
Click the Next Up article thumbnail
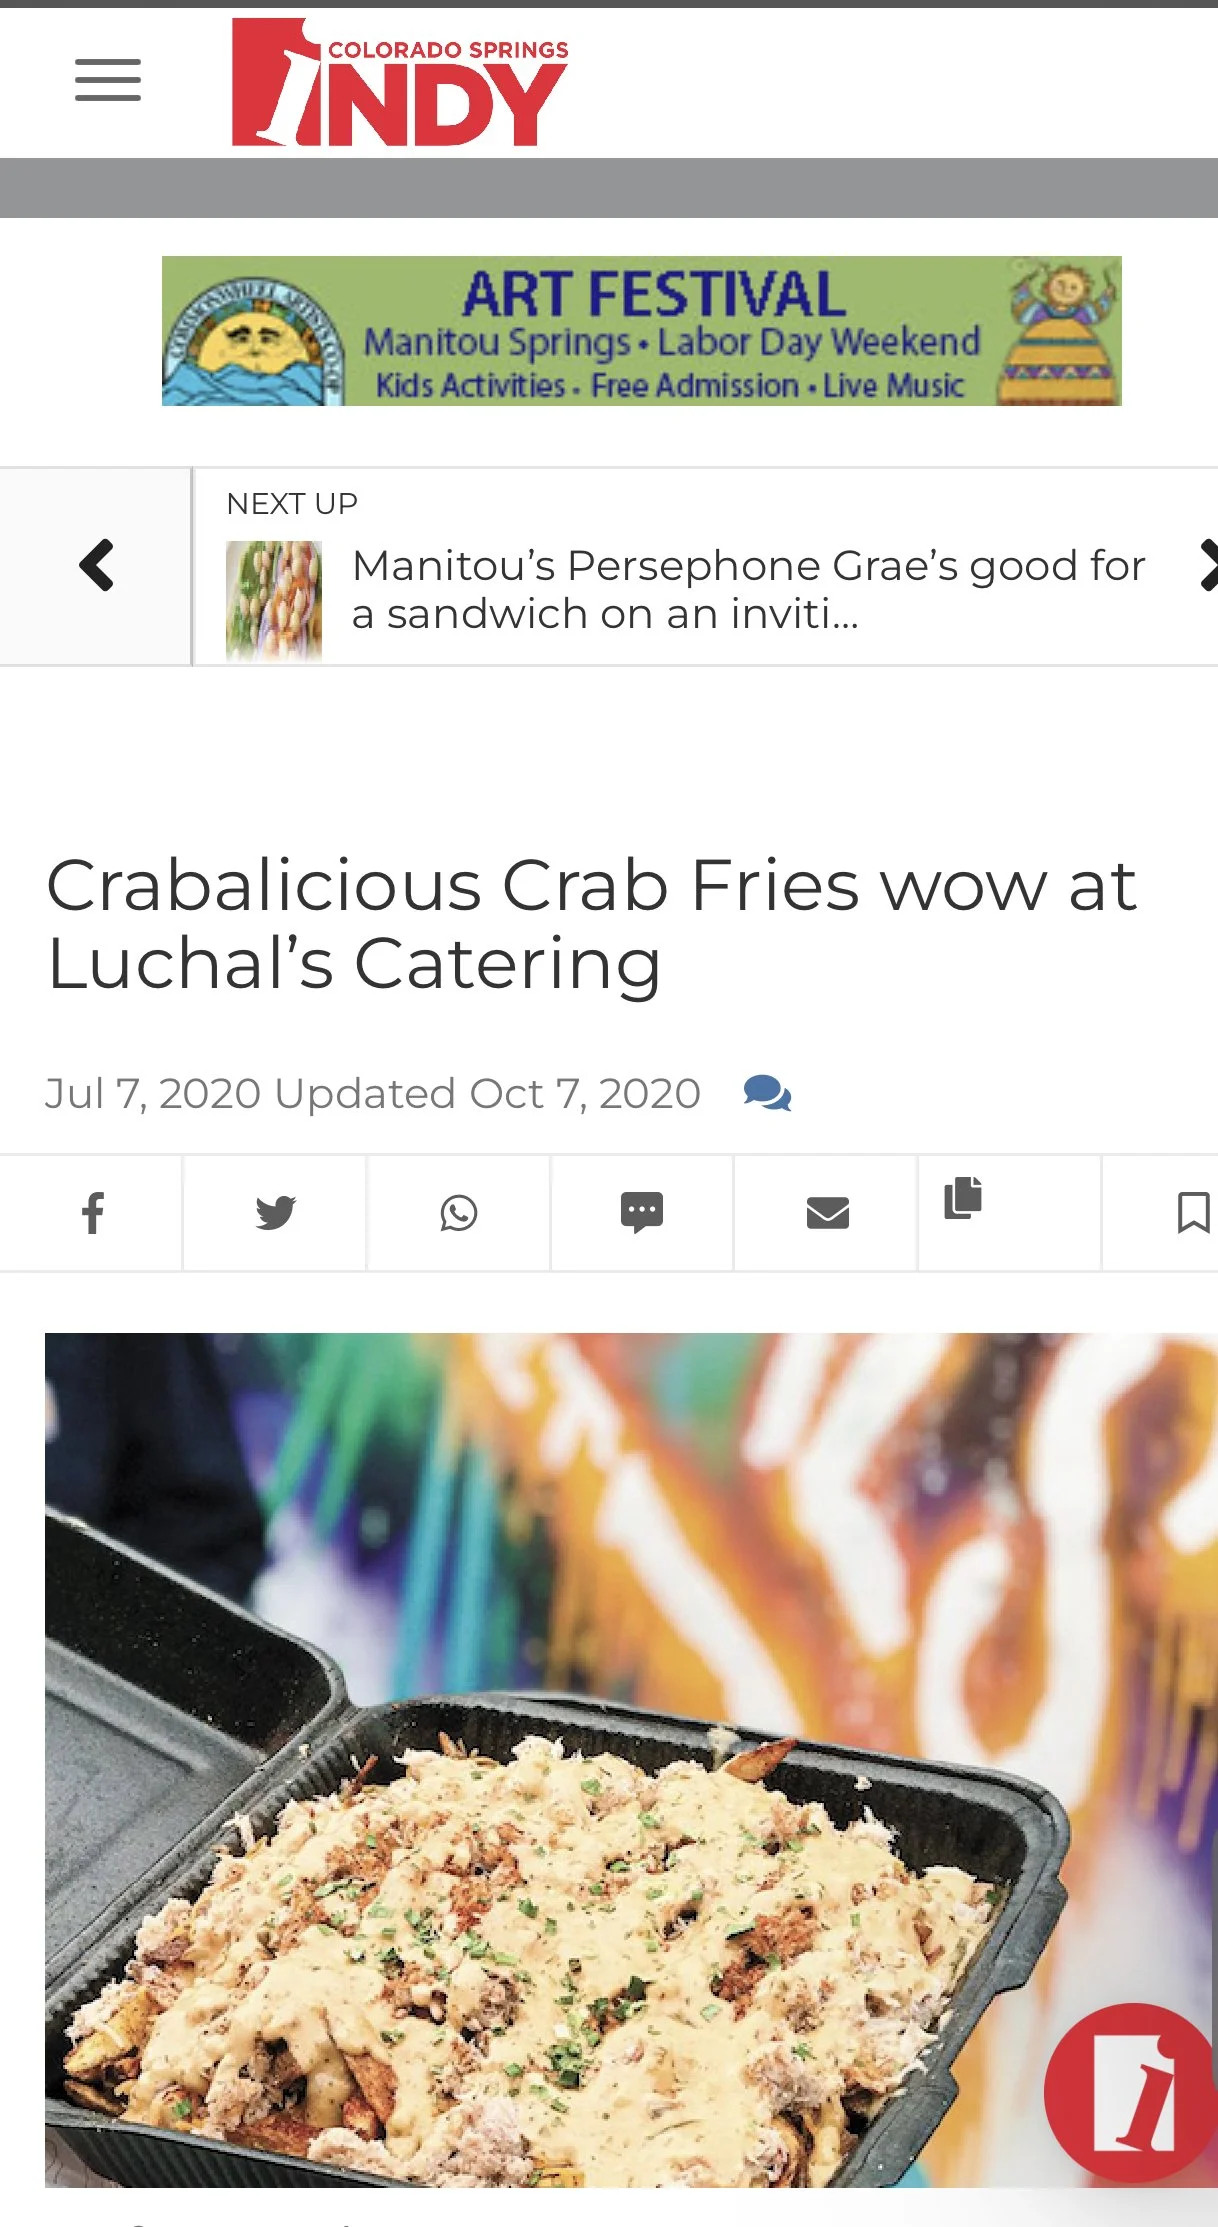274,600
